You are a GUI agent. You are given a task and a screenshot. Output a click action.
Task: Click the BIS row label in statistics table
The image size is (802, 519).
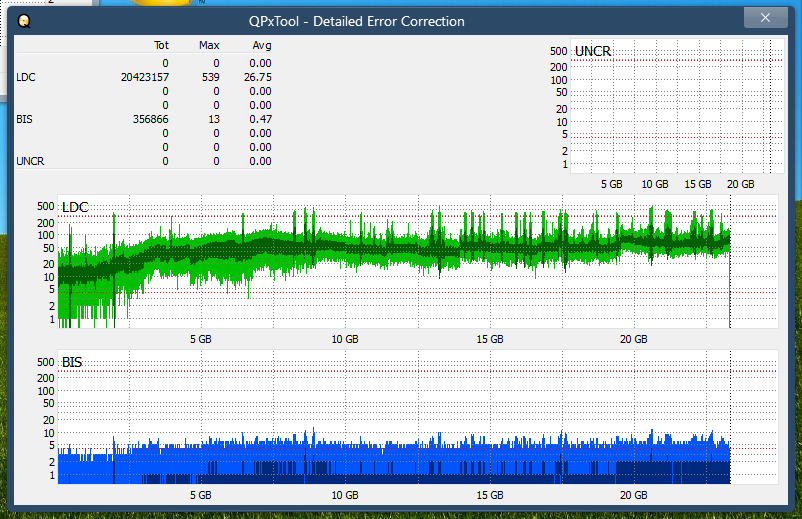click(x=24, y=119)
